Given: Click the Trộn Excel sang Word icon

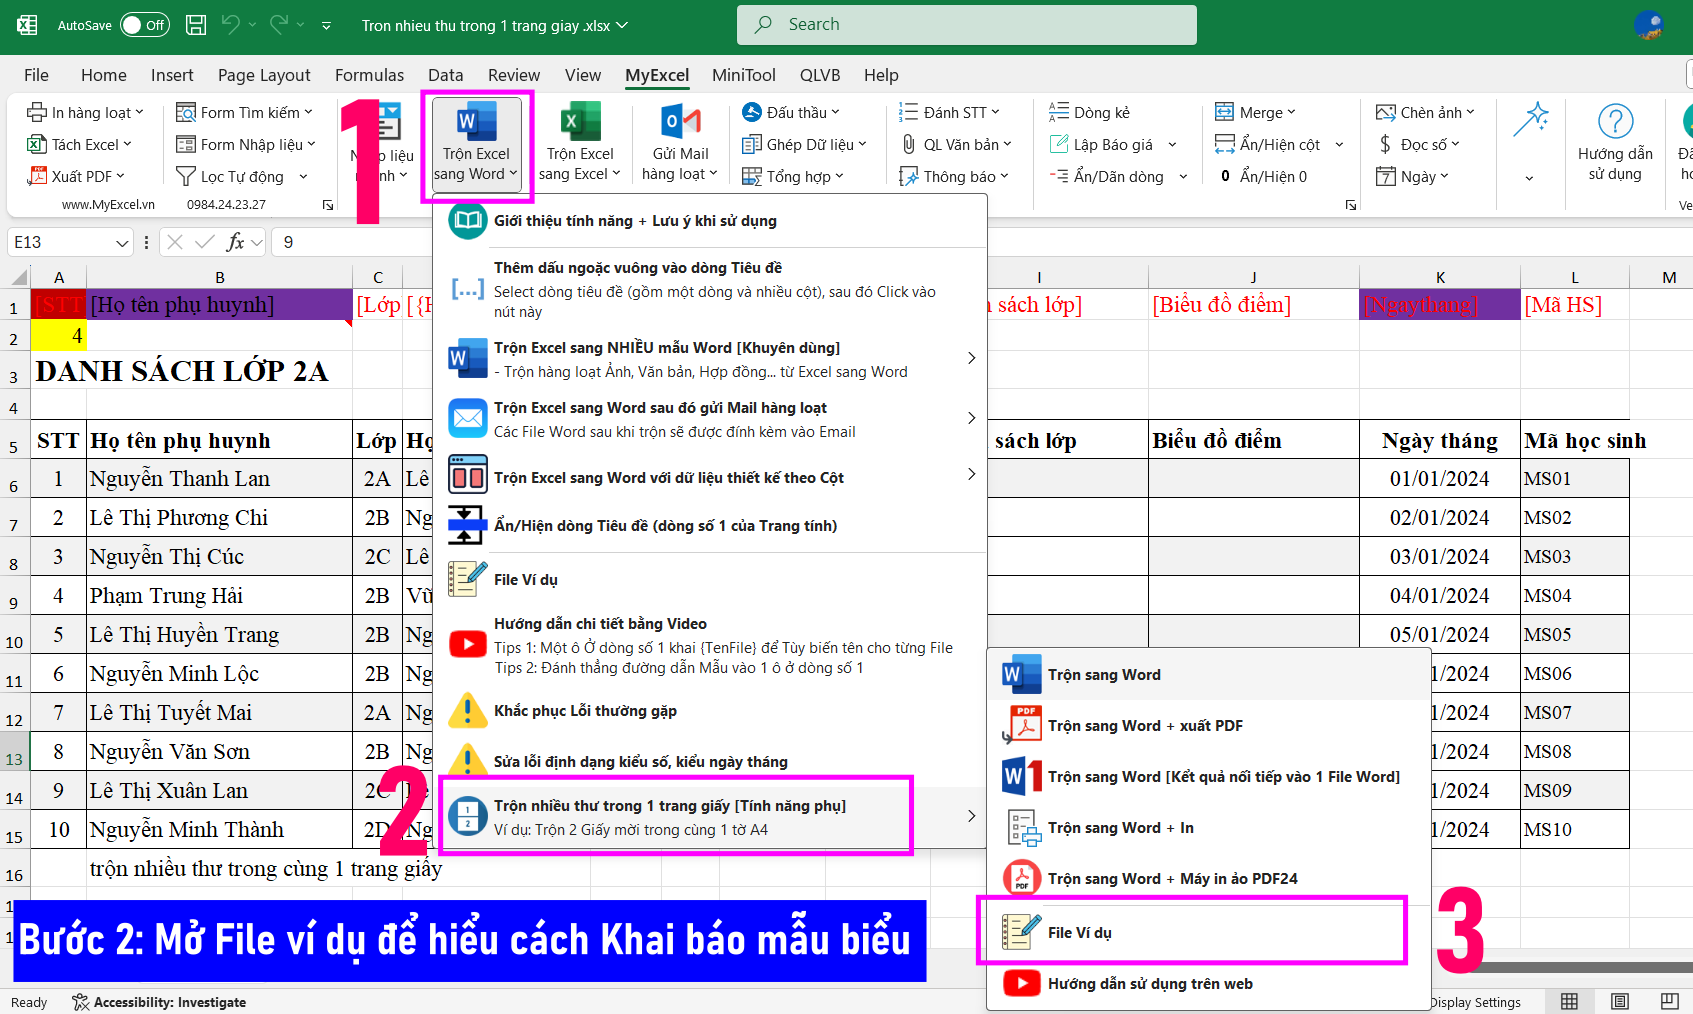Looking at the screenshot, I should point(476,123).
